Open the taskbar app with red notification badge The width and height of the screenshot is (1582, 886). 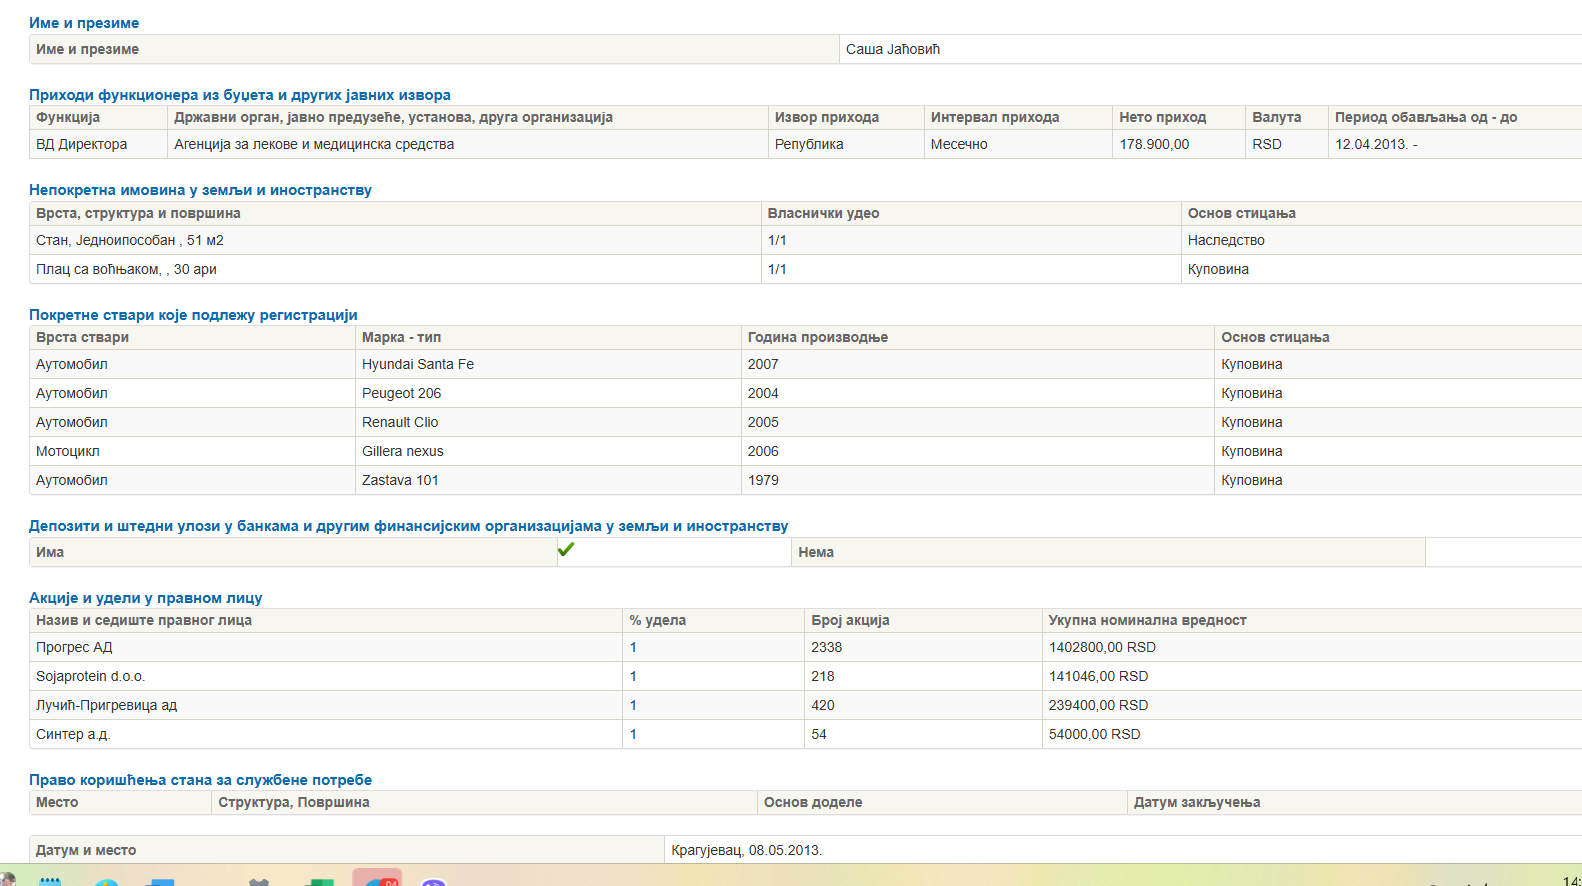377,879
